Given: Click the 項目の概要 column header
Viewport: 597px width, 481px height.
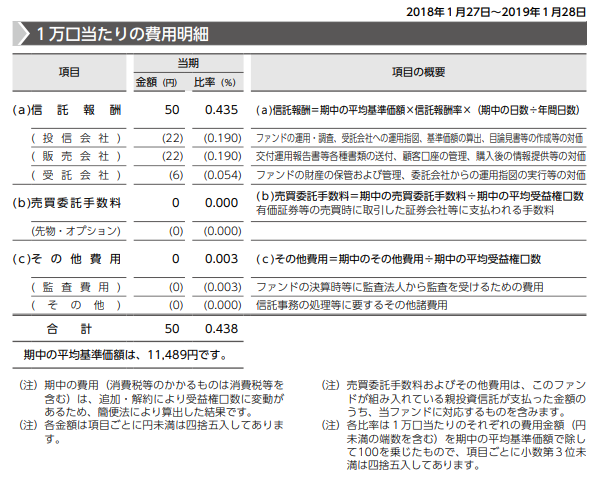Looking at the screenshot, I should click(418, 72).
